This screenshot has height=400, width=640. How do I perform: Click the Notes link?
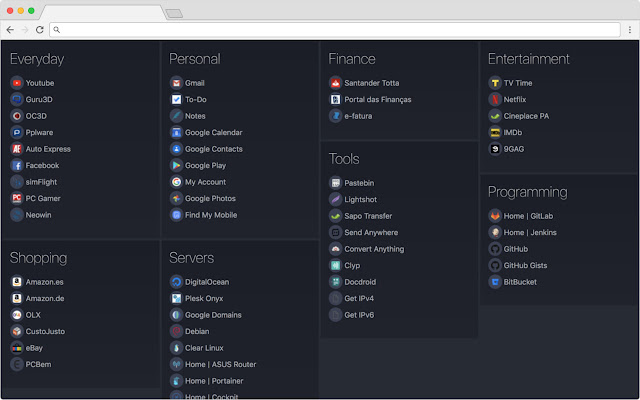195,116
